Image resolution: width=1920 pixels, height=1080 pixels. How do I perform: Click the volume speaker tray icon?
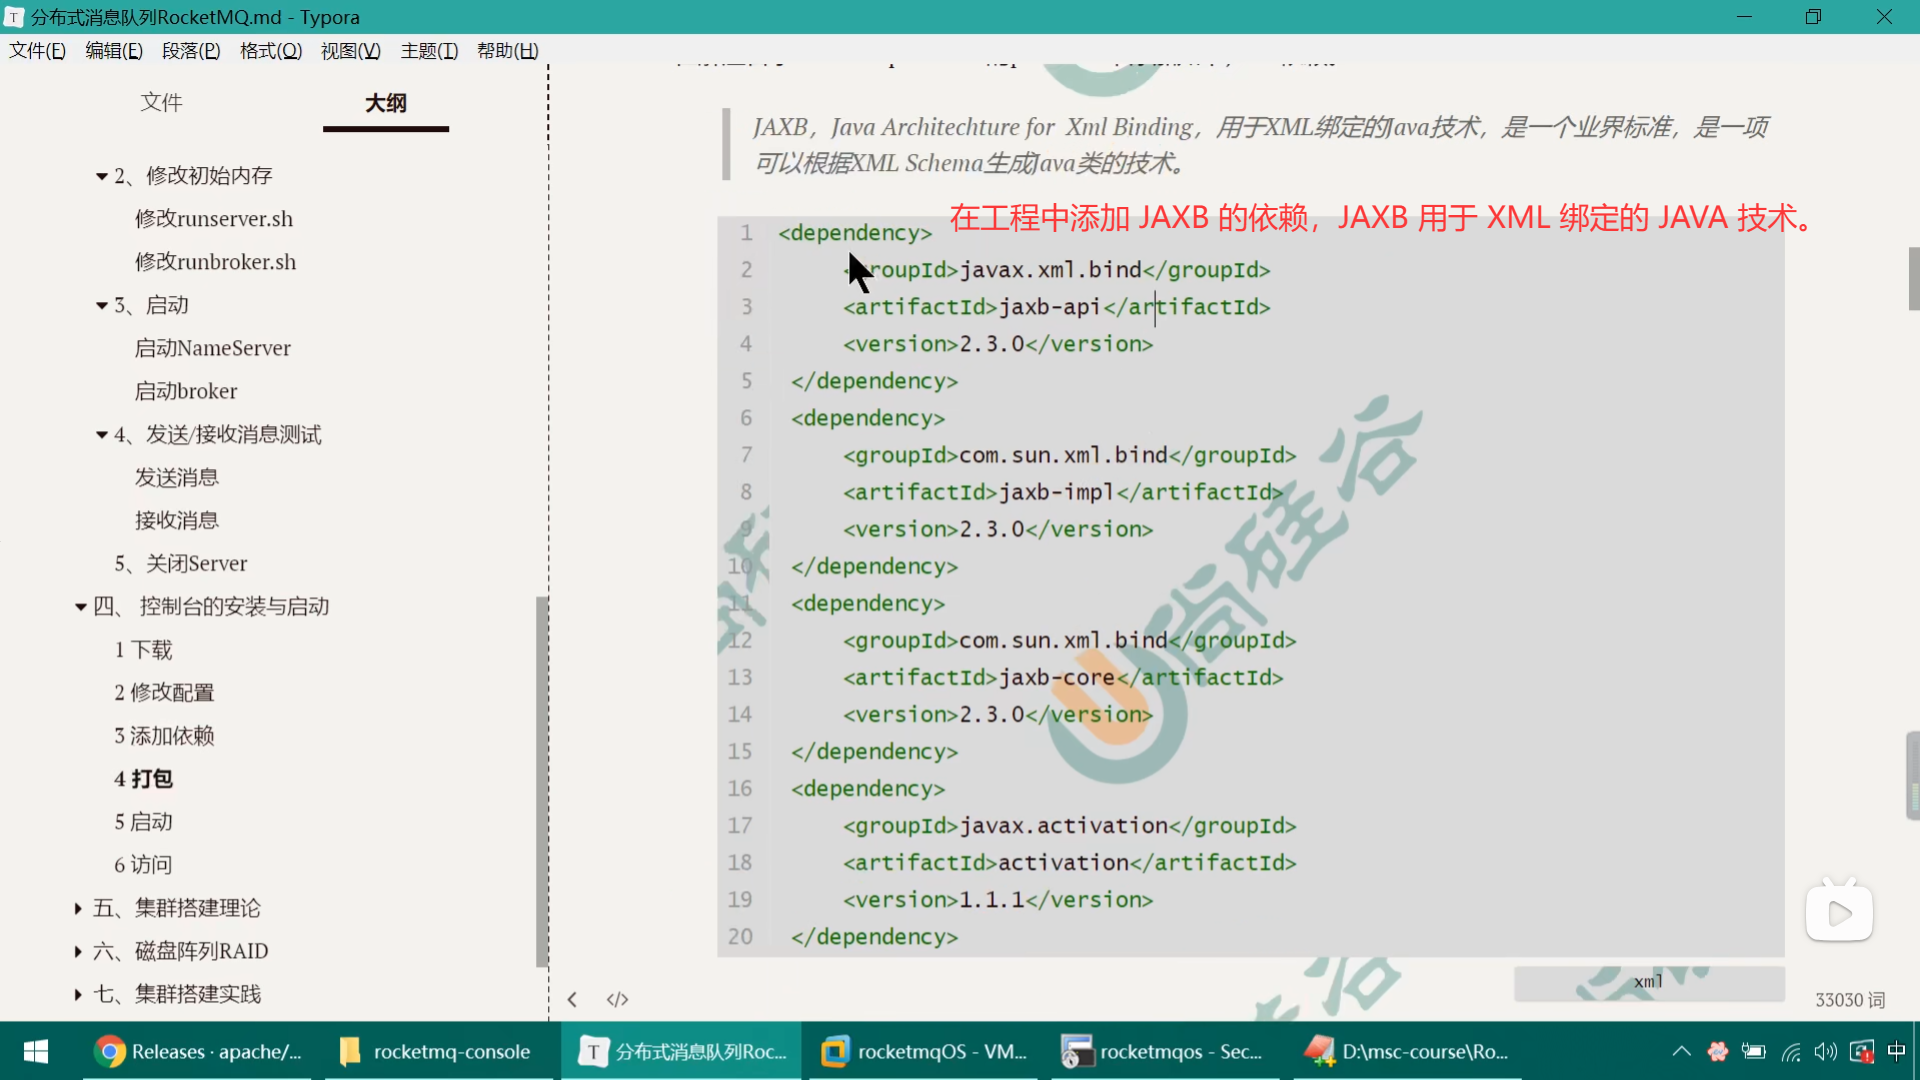(1825, 1051)
